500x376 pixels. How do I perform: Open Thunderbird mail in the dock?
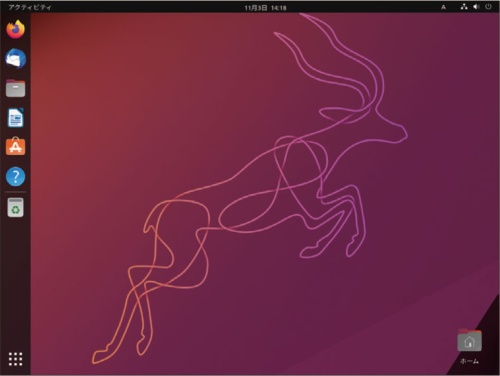(15, 58)
